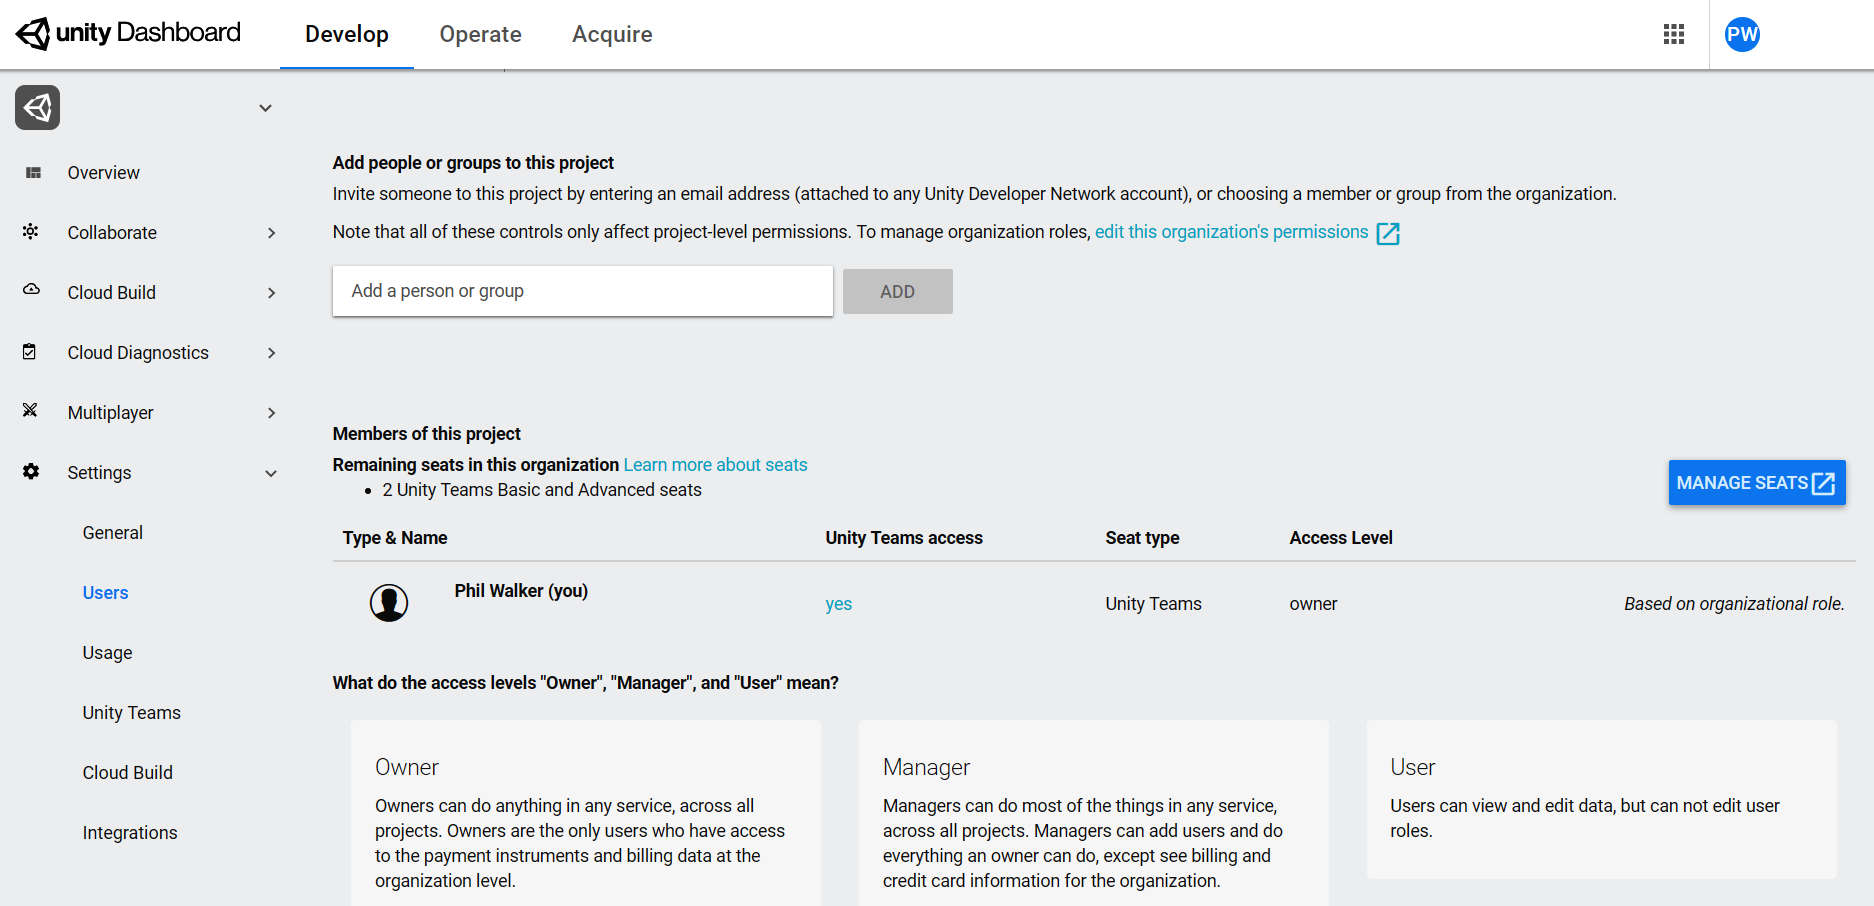Click the Overview sidebar icon

pos(33,173)
